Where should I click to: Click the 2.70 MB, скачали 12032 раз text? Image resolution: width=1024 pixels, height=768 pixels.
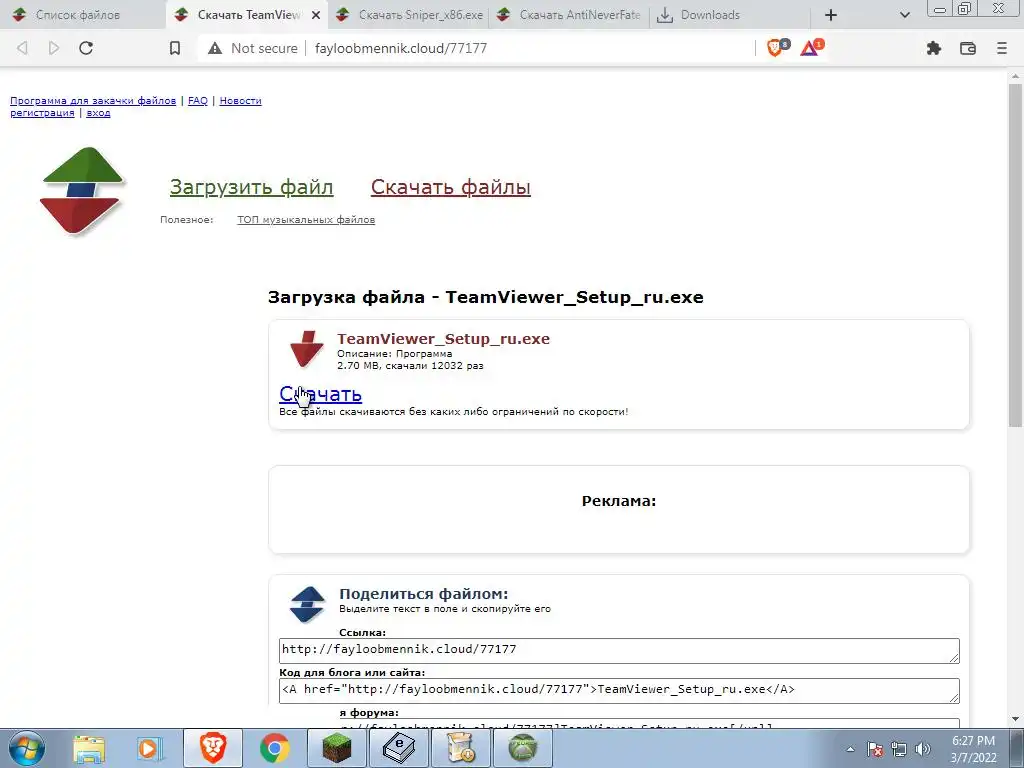[x=410, y=366]
